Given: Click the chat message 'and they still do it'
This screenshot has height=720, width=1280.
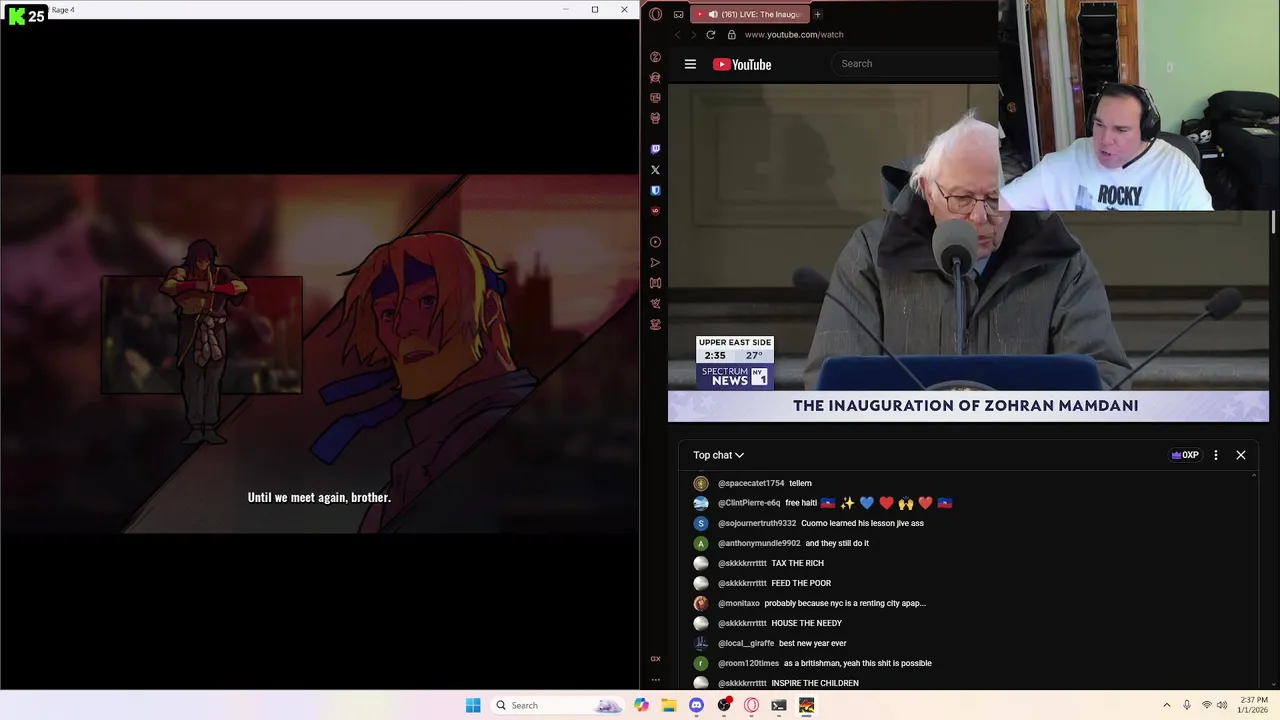Looking at the screenshot, I should pos(837,543).
